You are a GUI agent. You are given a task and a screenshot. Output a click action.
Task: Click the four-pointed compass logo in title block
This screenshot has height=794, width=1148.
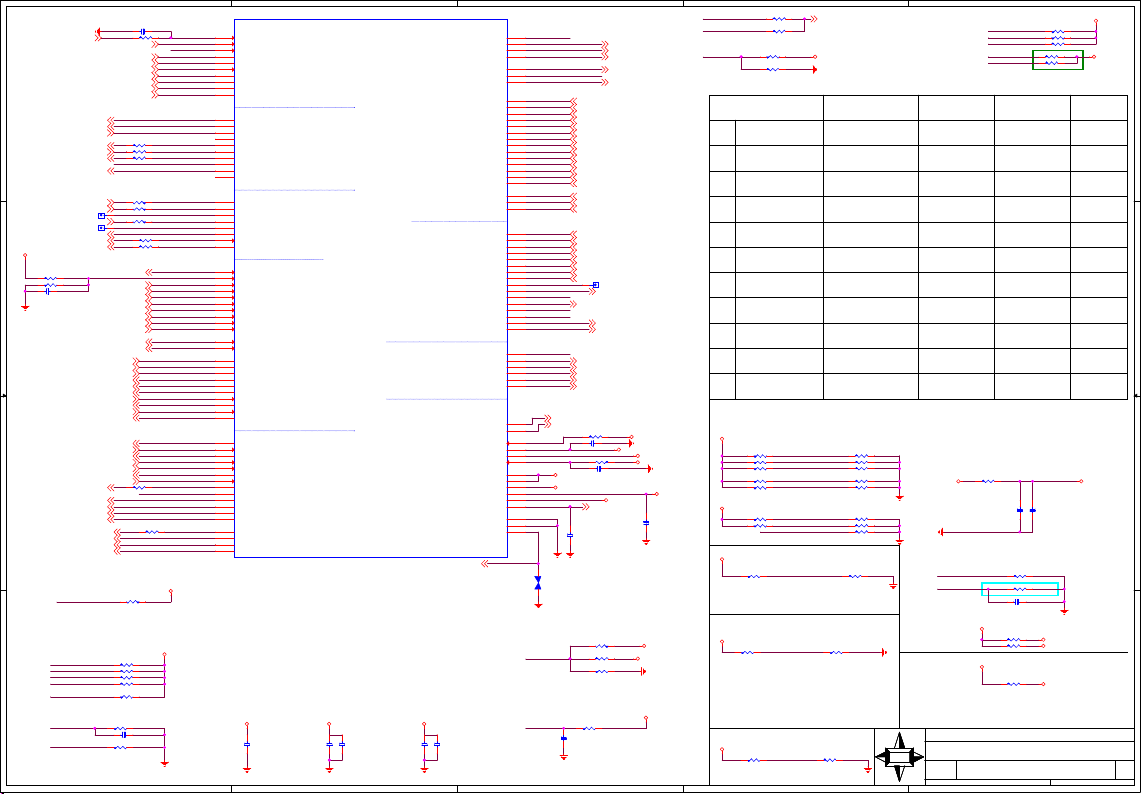900,757
